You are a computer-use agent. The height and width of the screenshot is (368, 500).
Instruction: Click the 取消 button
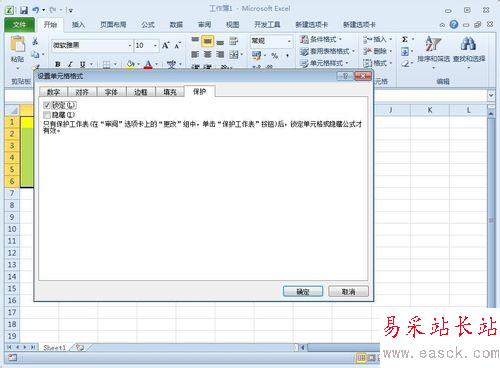pyautogui.click(x=348, y=292)
